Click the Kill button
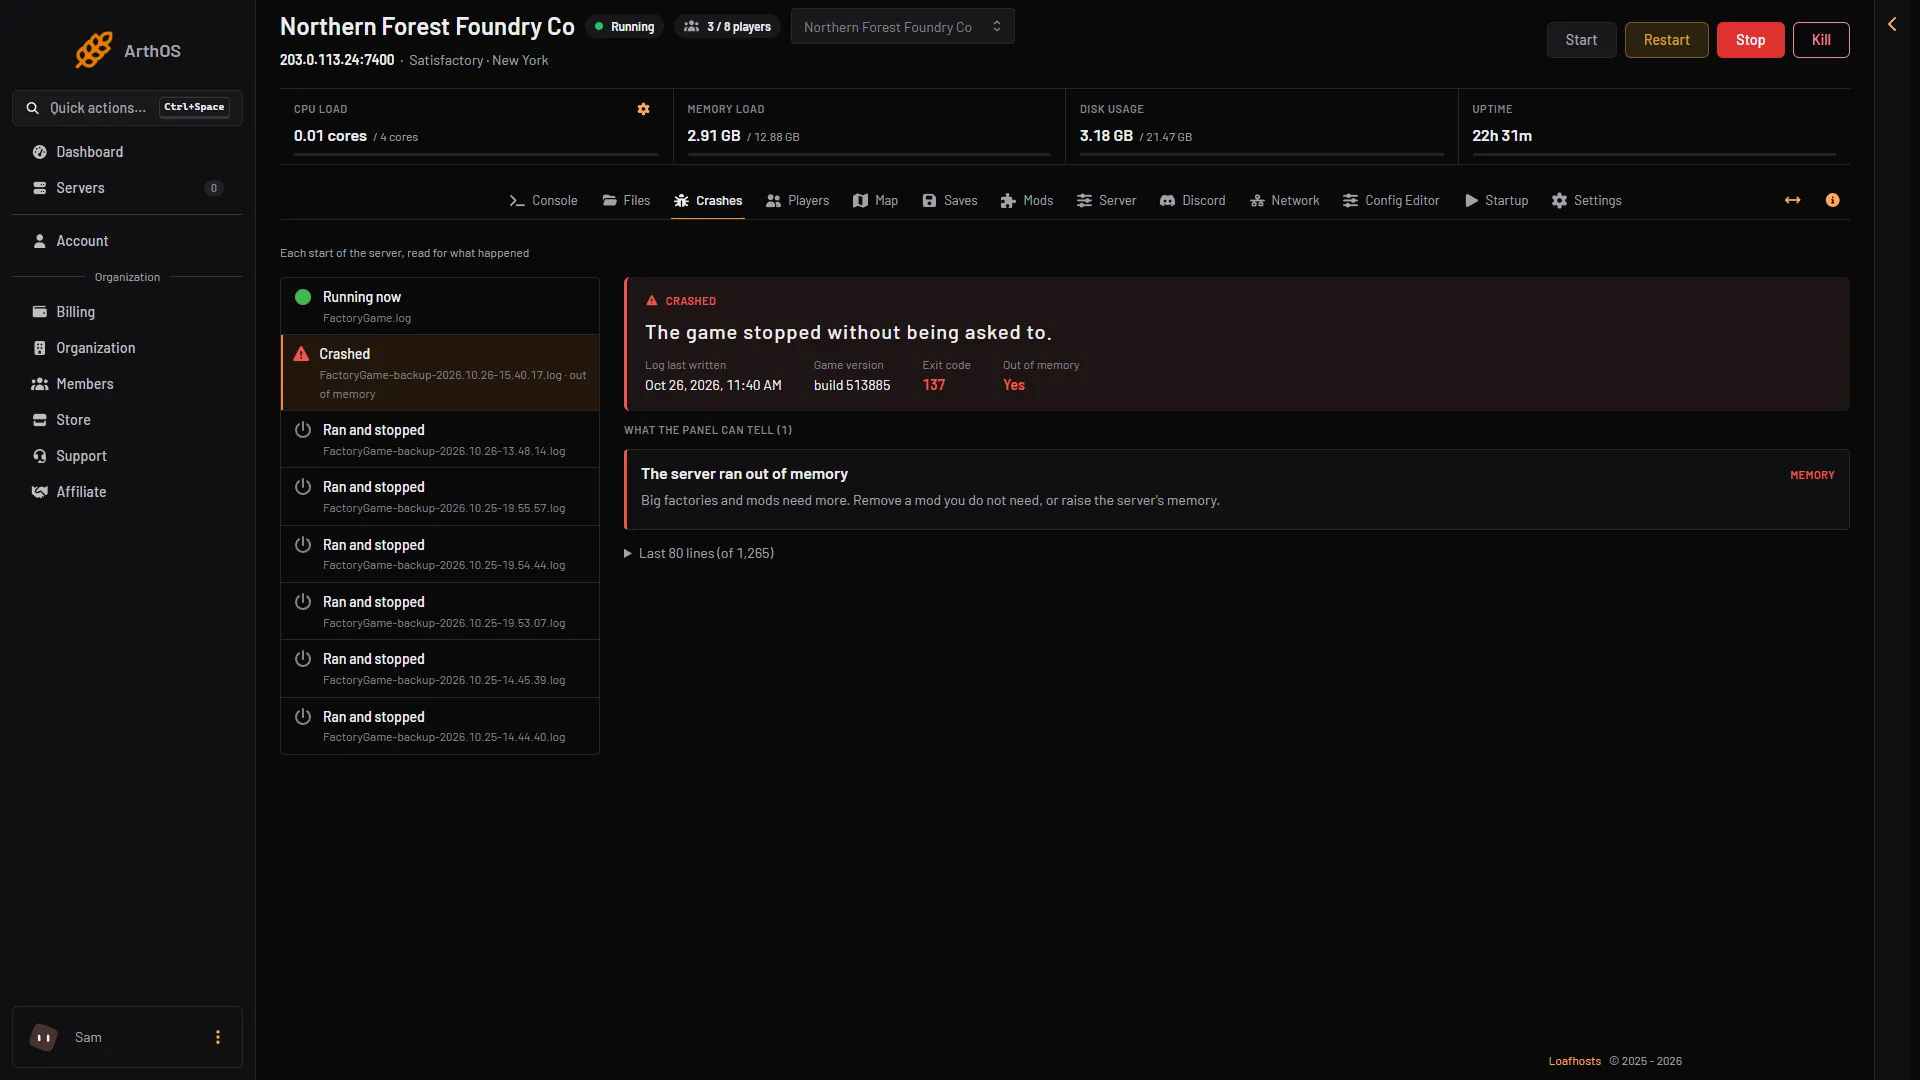This screenshot has width=1920, height=1080. click(1821, 40)
